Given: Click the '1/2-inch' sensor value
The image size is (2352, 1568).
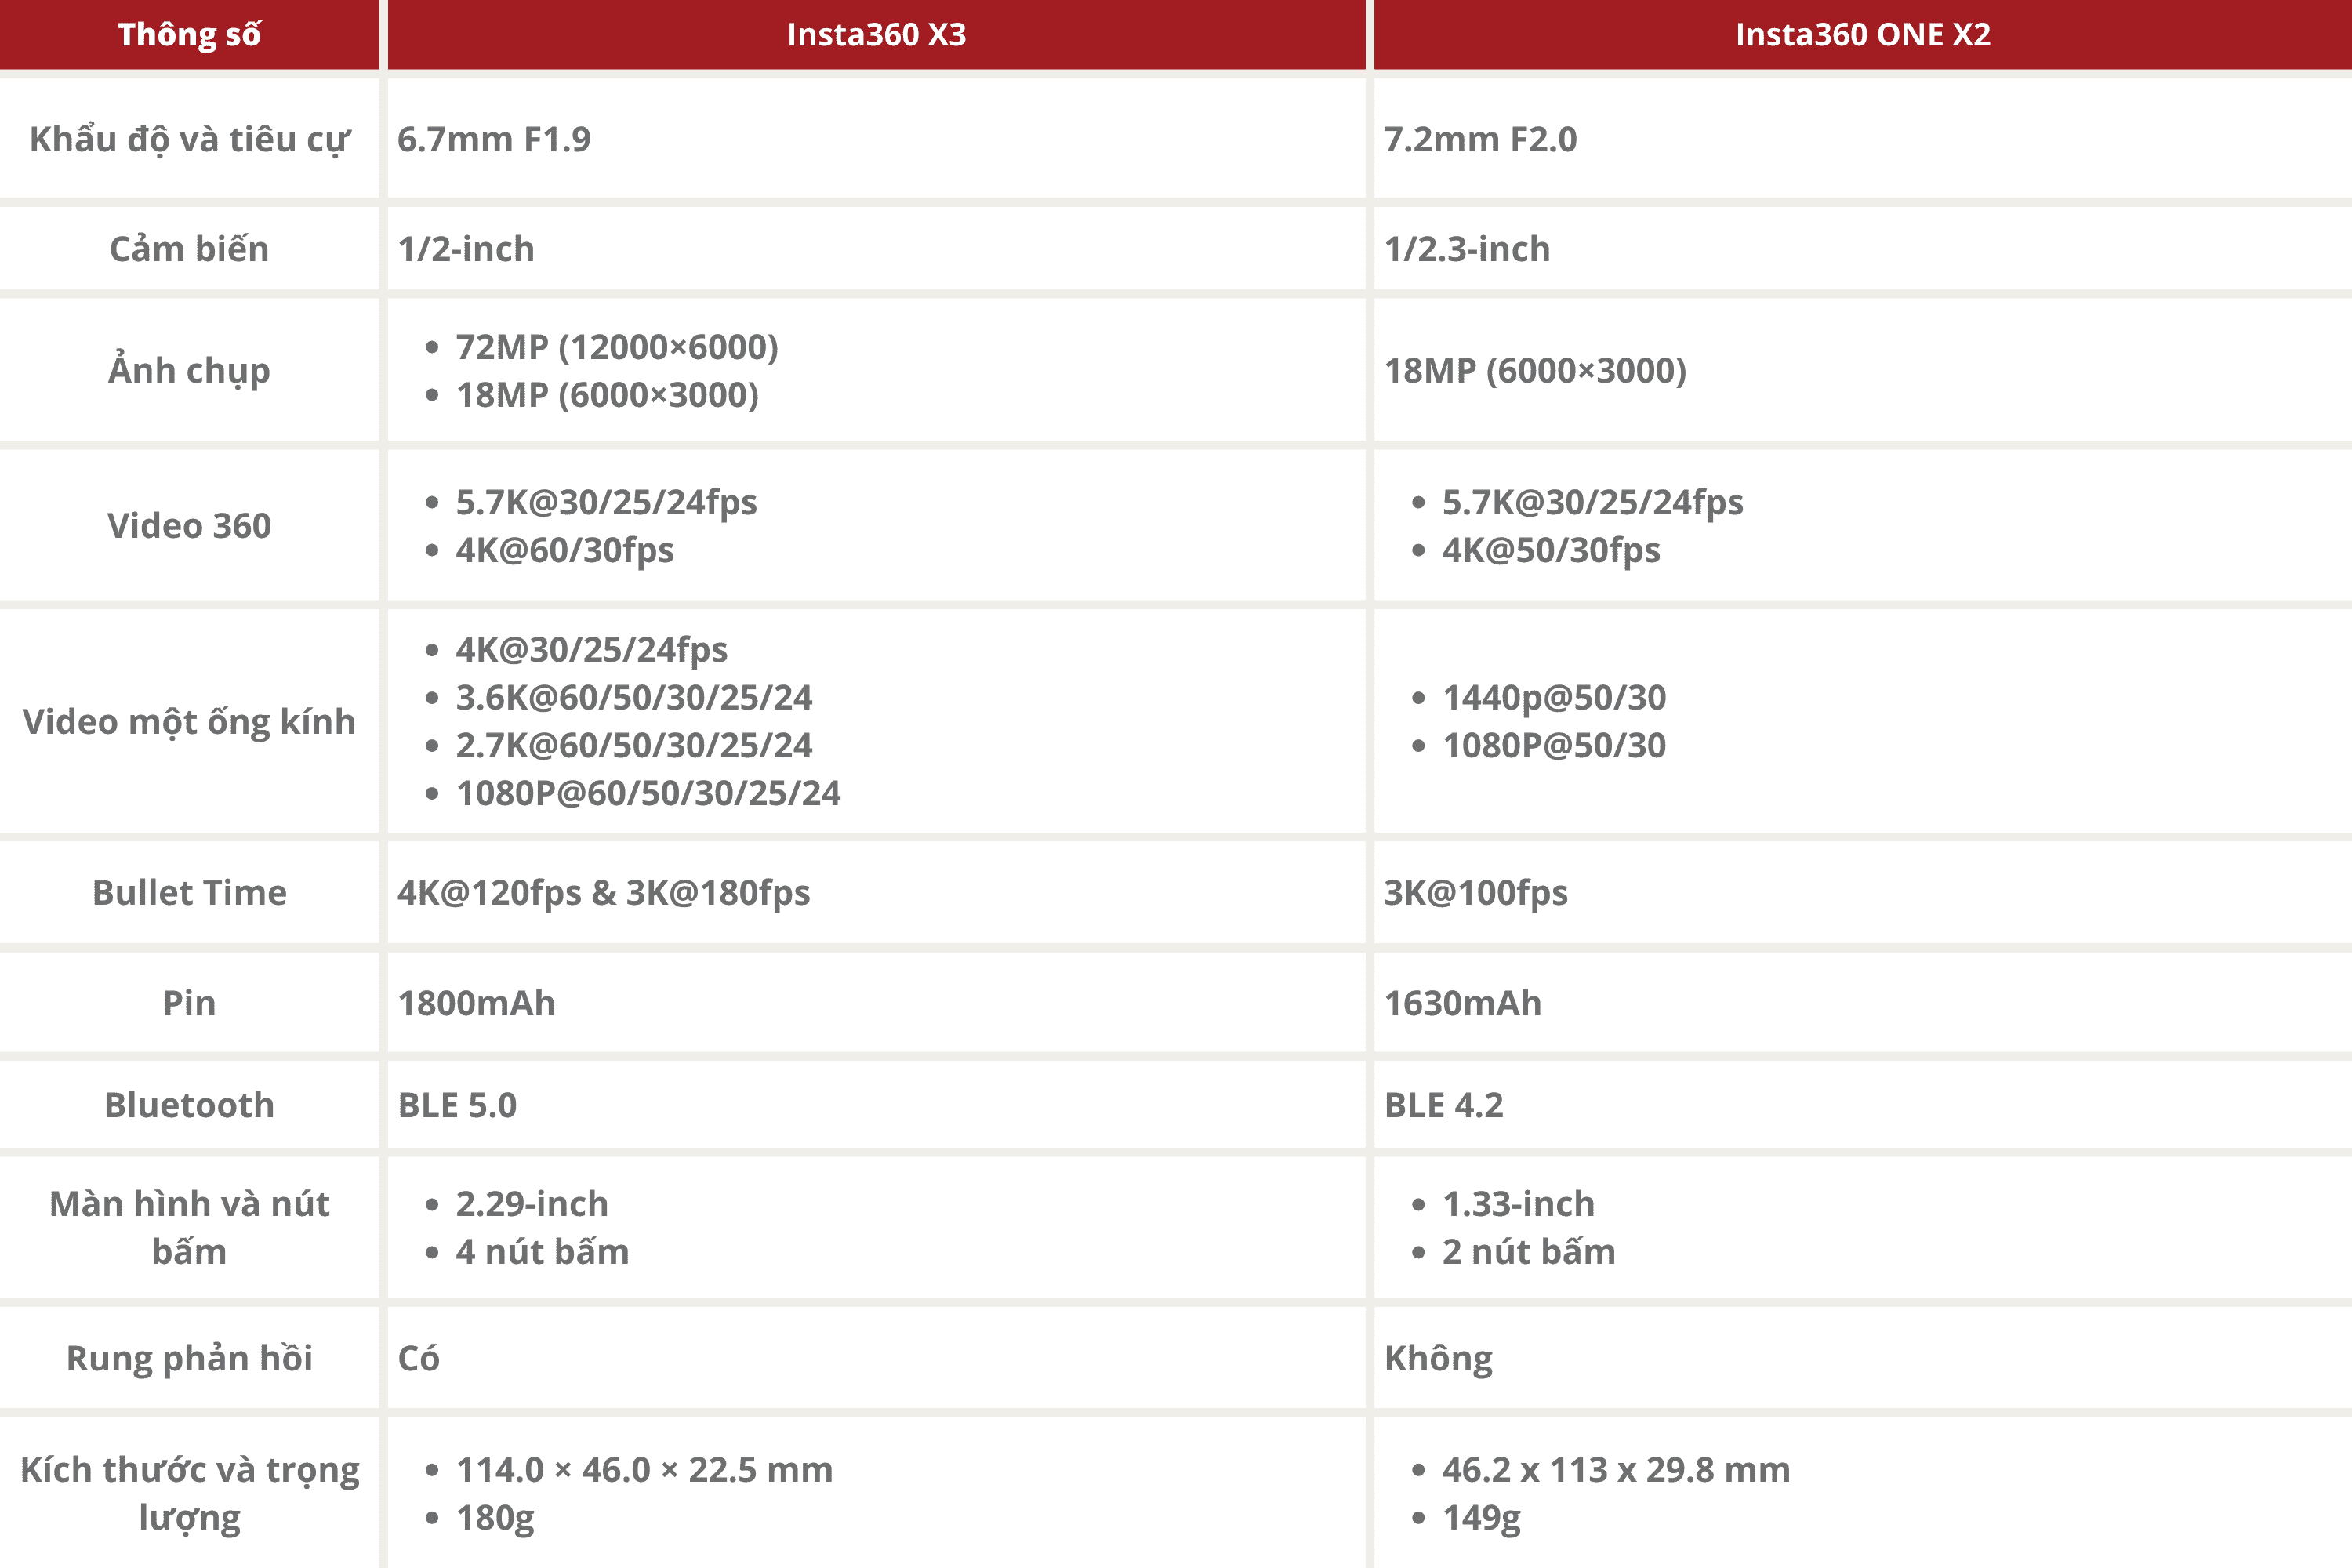Looking at the screenshot, I should tap(466, 248).
